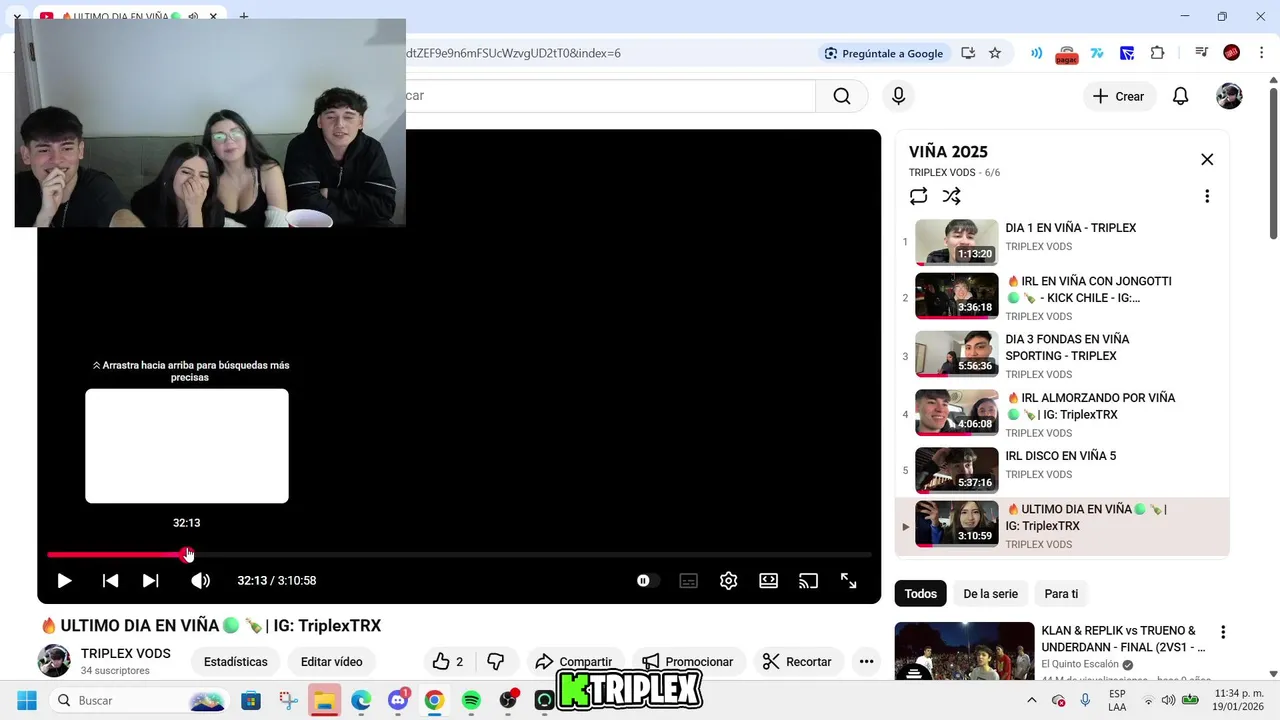Viewport: 1280px width, 720px height.
Task: Open TRIPLEX VODS channel name
Action: [126, 654]
